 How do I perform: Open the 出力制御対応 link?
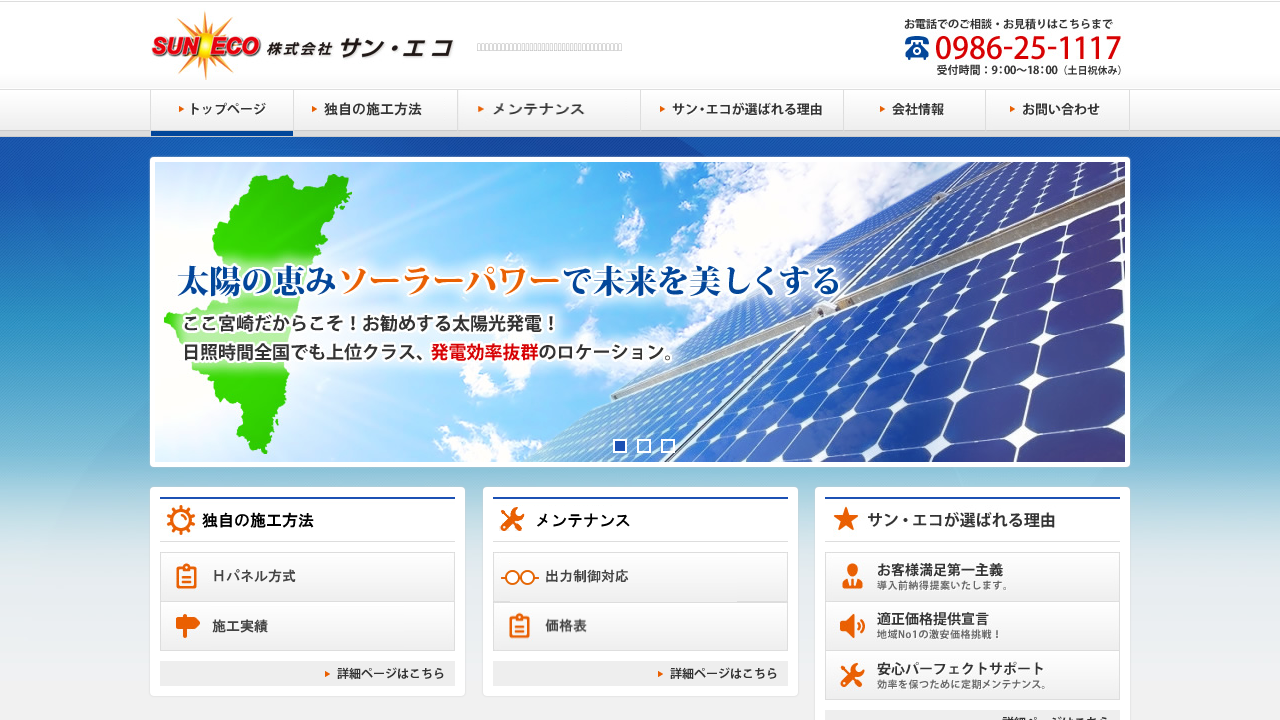[x=640, y=577]
